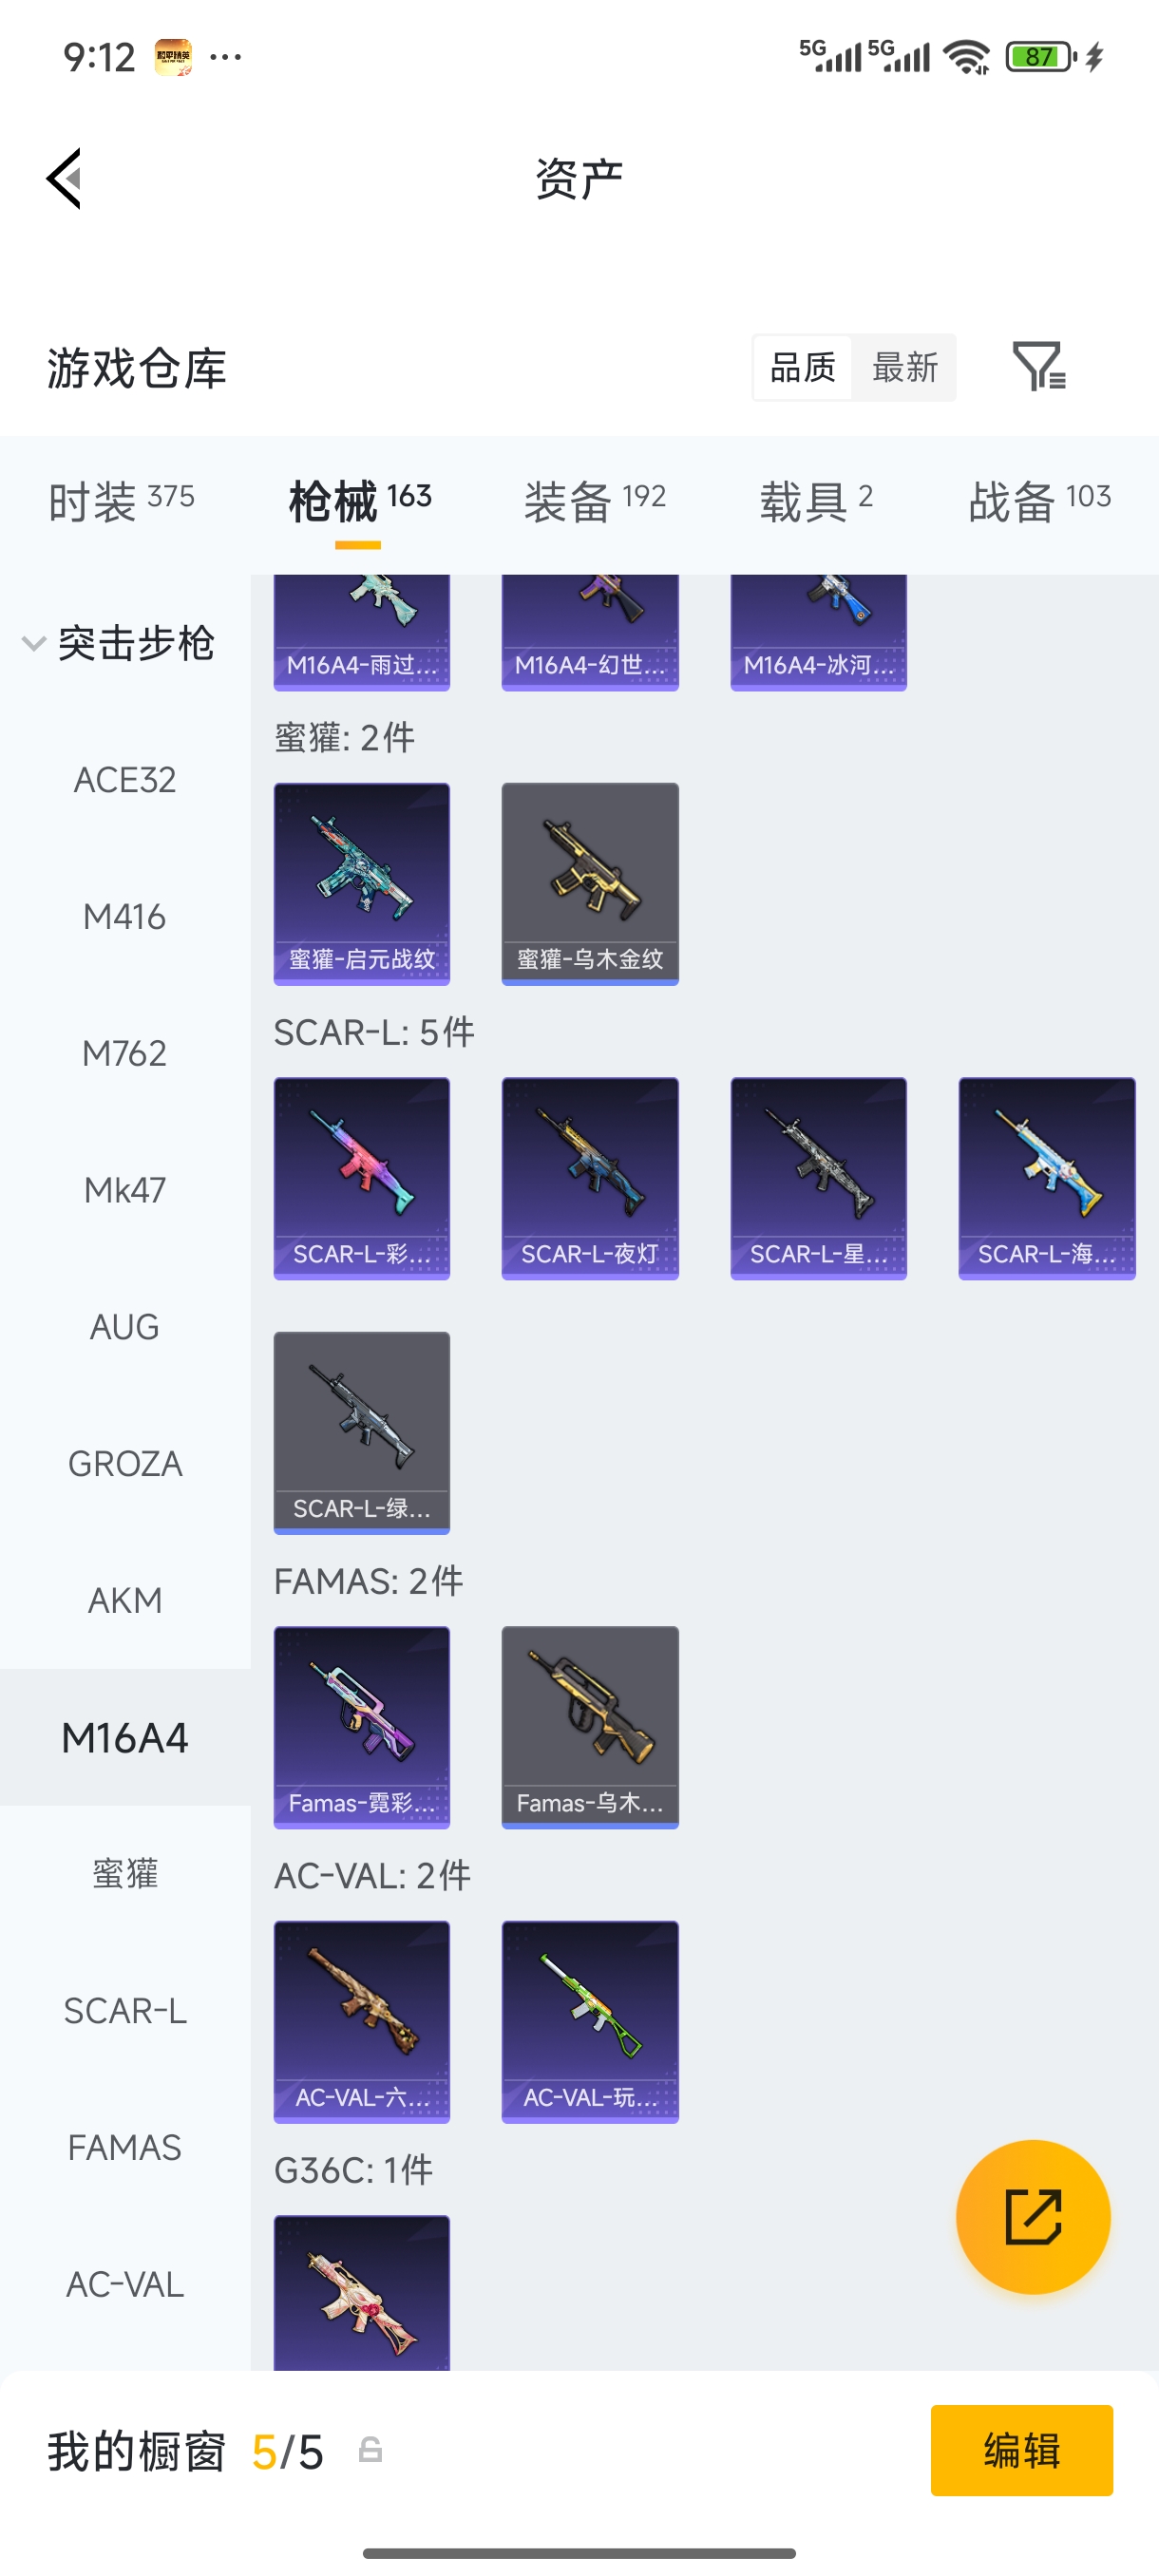Screen dimensions: 1159x2576
Task: Select GROZA in the weapon list
Action: click(x=125, y=1463)
